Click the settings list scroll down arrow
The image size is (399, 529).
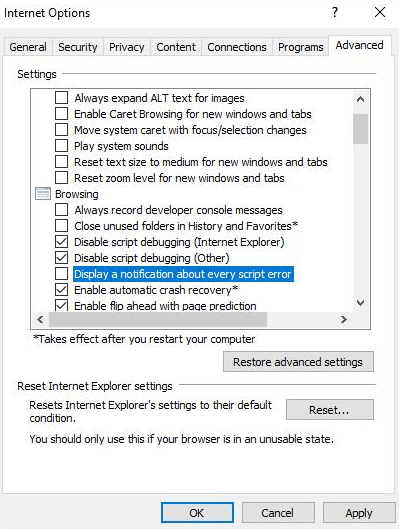[x=360, y=303]
